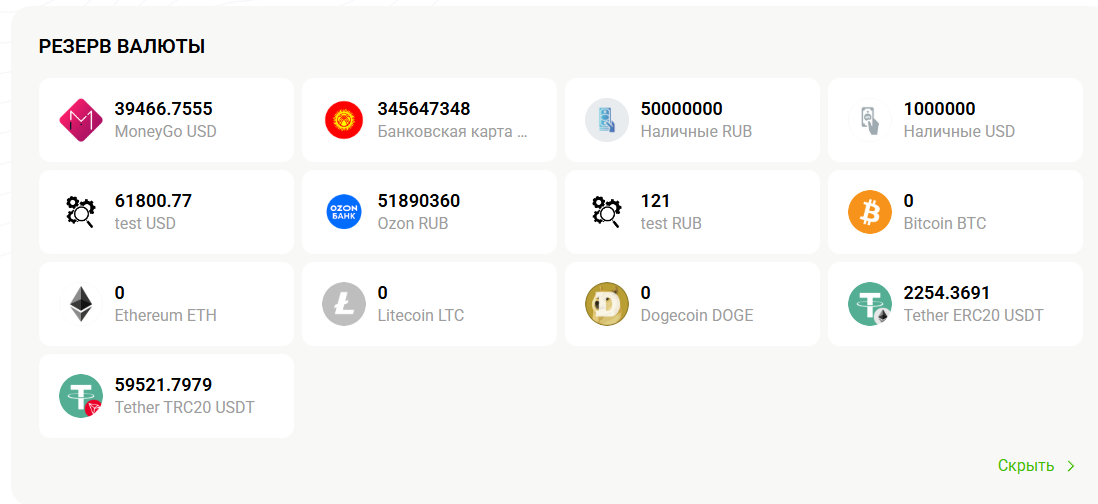Screen dimensions: 1098x504
Task: Click the Резерв валюты heading
Action: click(x=122, y=47)
